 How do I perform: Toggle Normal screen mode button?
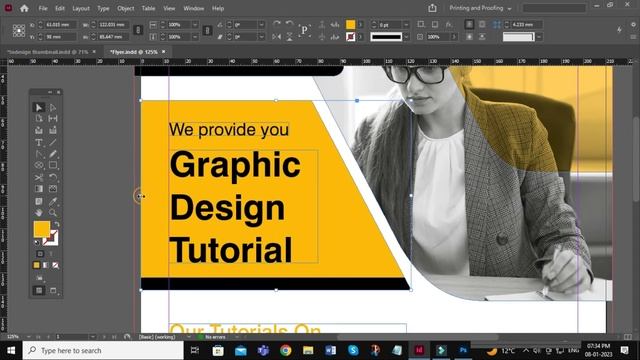coord(39,291)
